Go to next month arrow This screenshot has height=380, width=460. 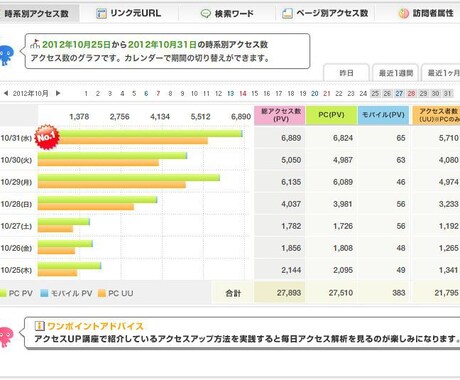pyautogui.click(x=58, y=93)
